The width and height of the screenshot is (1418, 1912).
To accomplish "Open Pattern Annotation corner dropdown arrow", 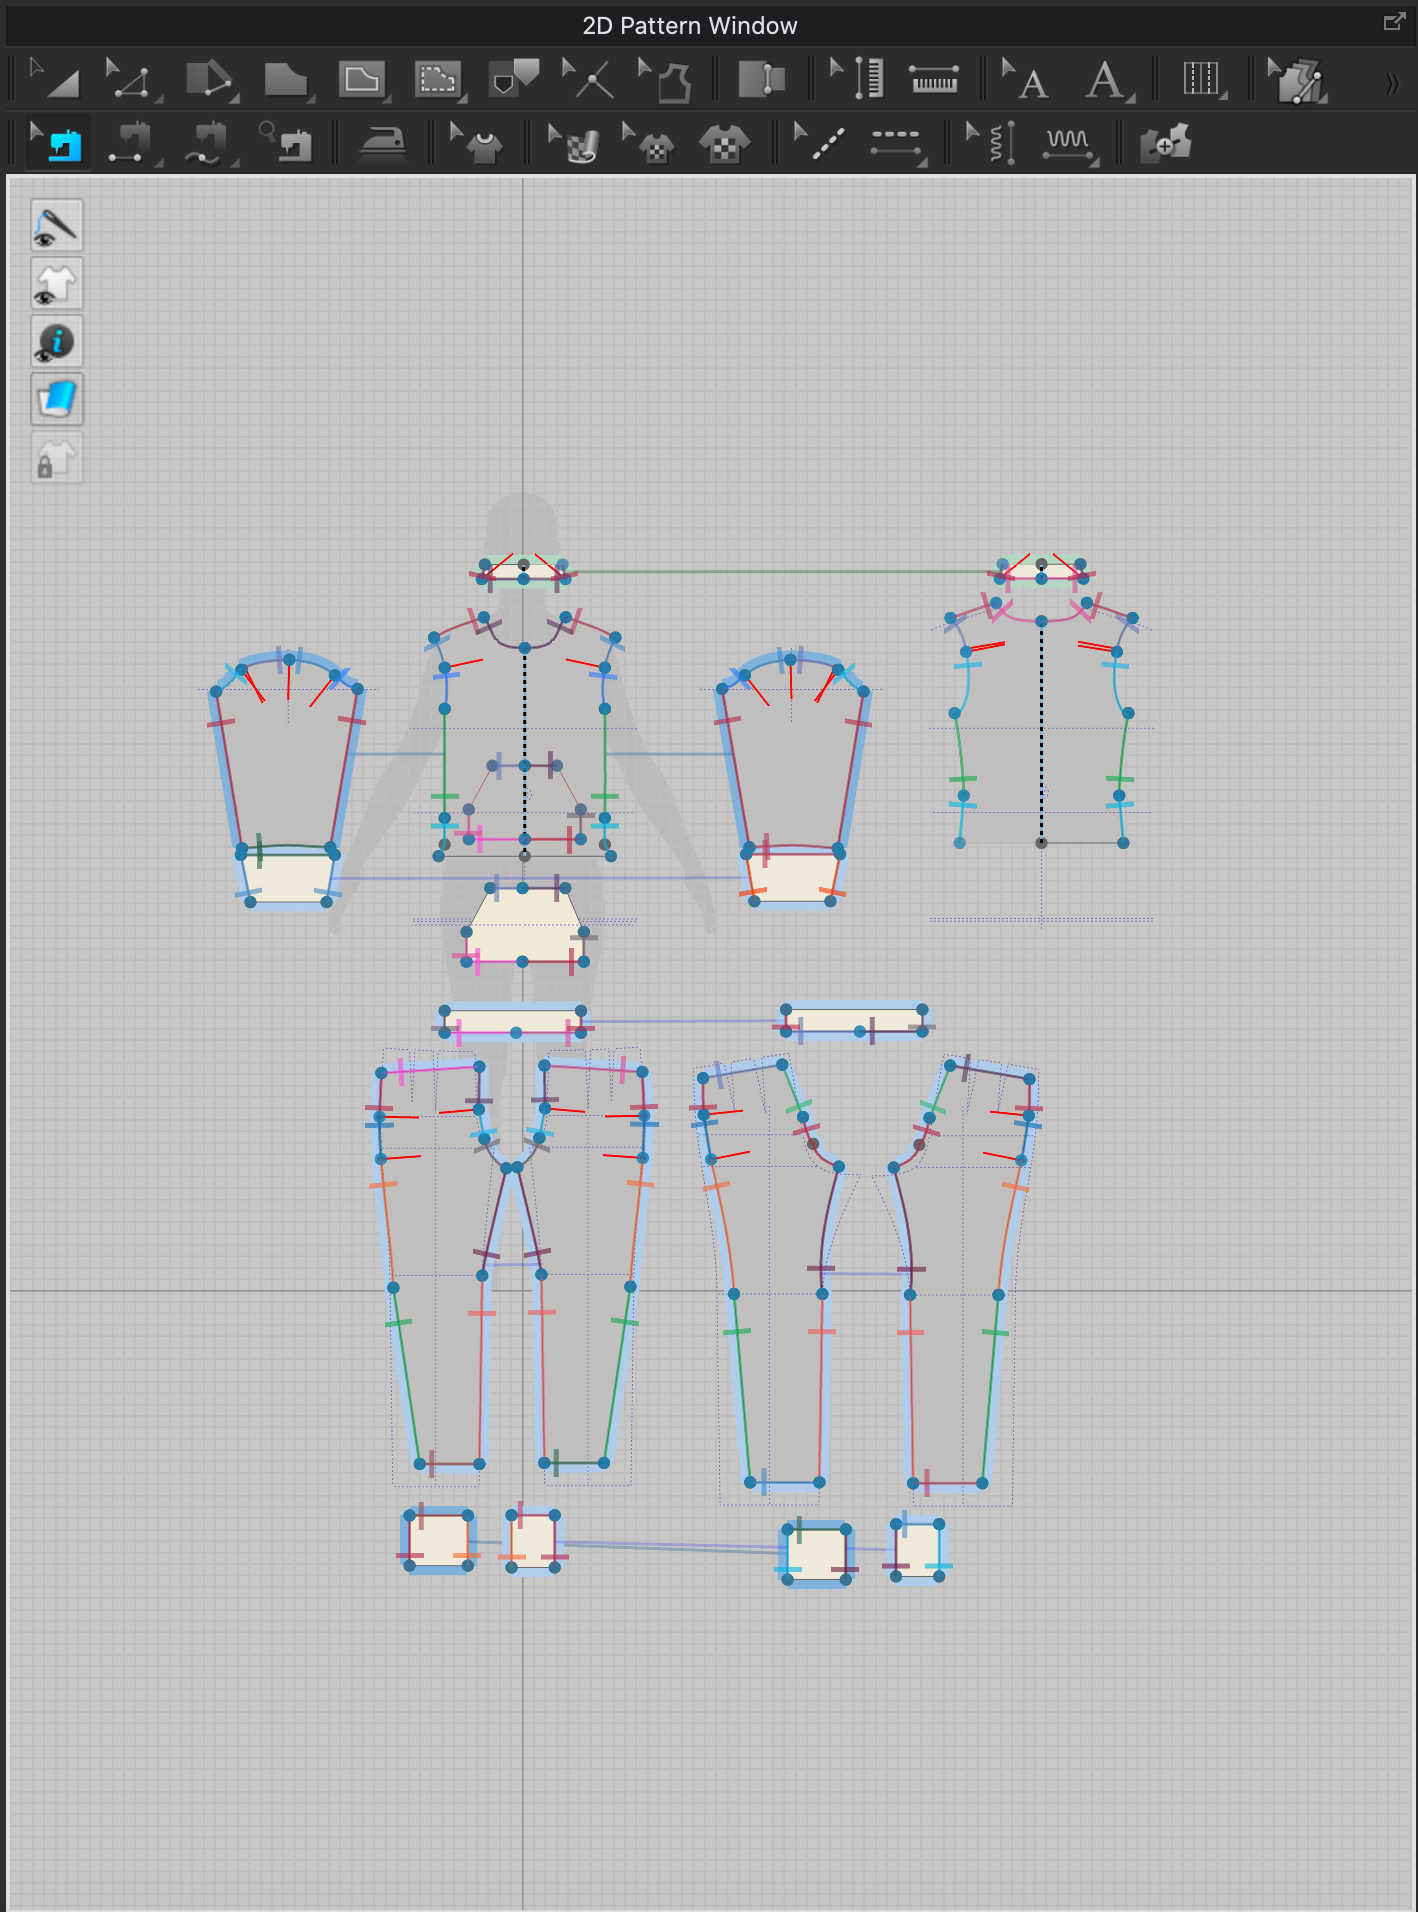I will 1130,98.
